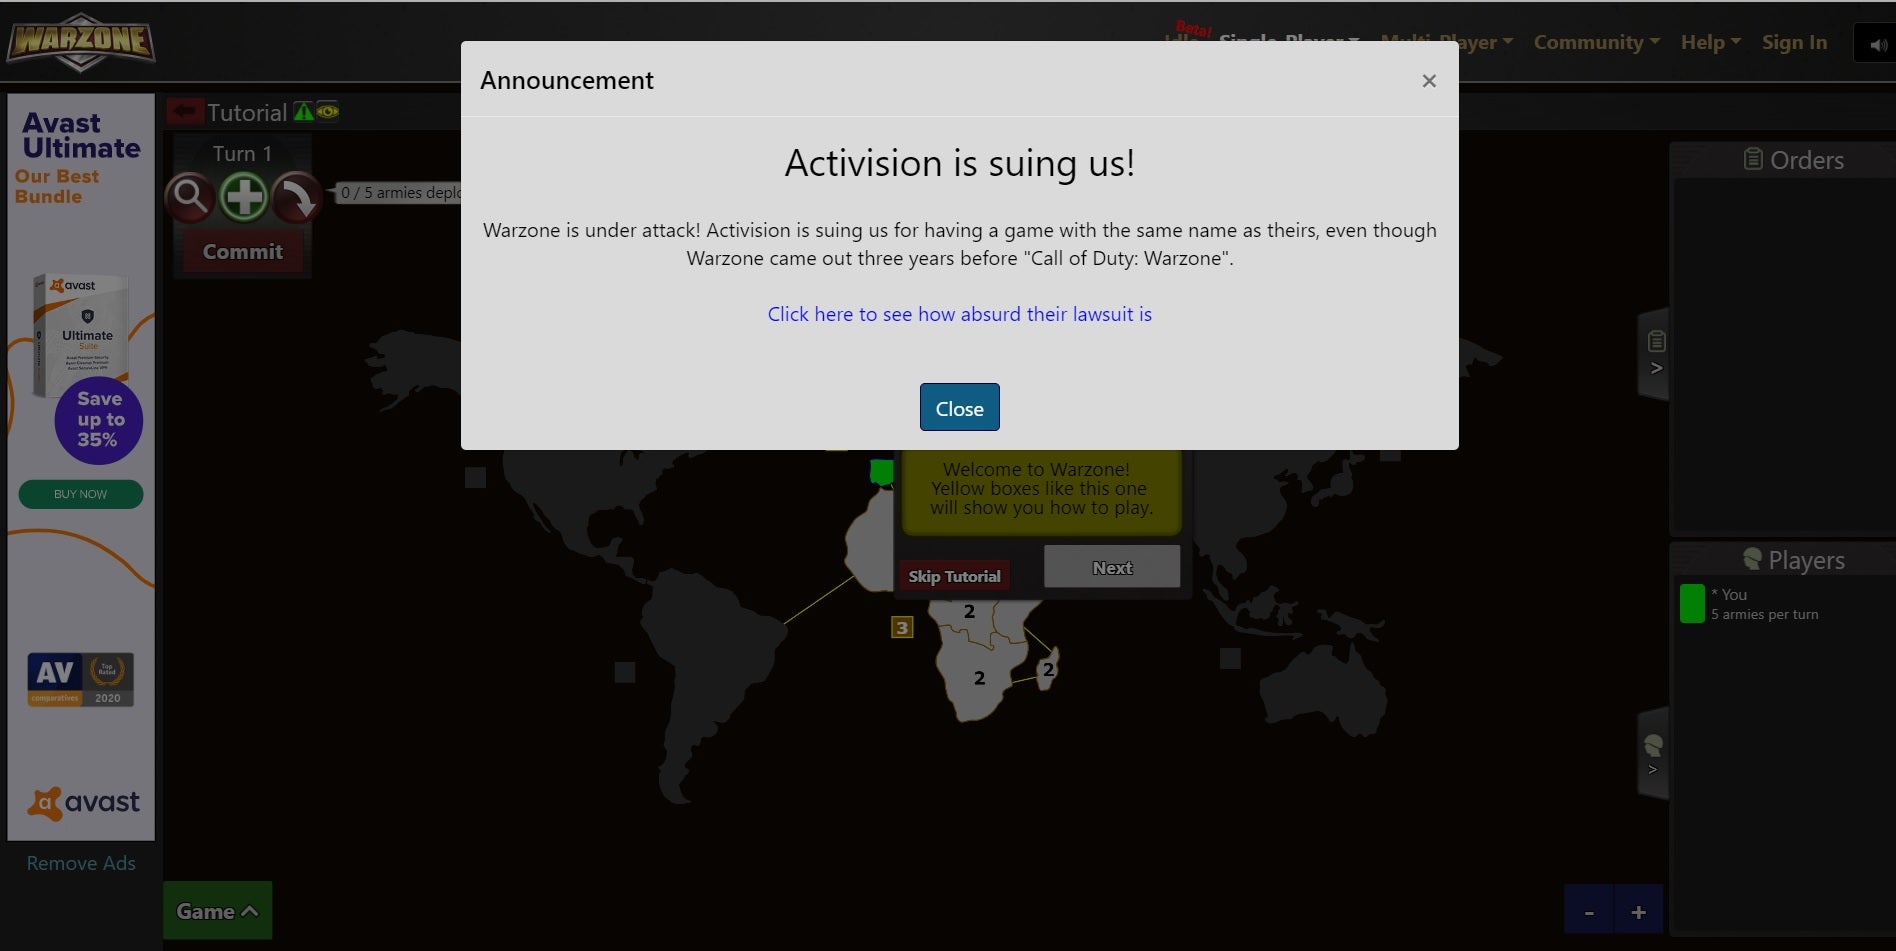Open the Help dropdown menu
The image size is (1896, 951).
coord(1710,42)
